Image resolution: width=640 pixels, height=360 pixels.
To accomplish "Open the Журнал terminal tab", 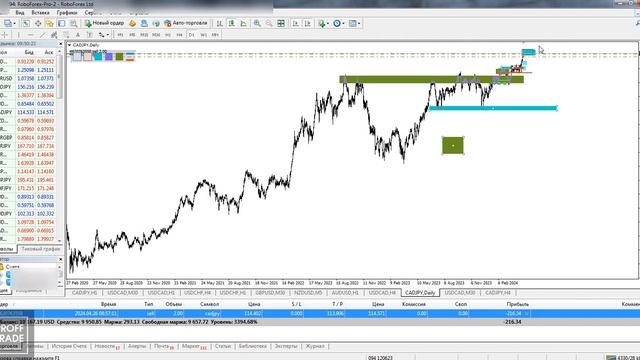I will (315, 346).
